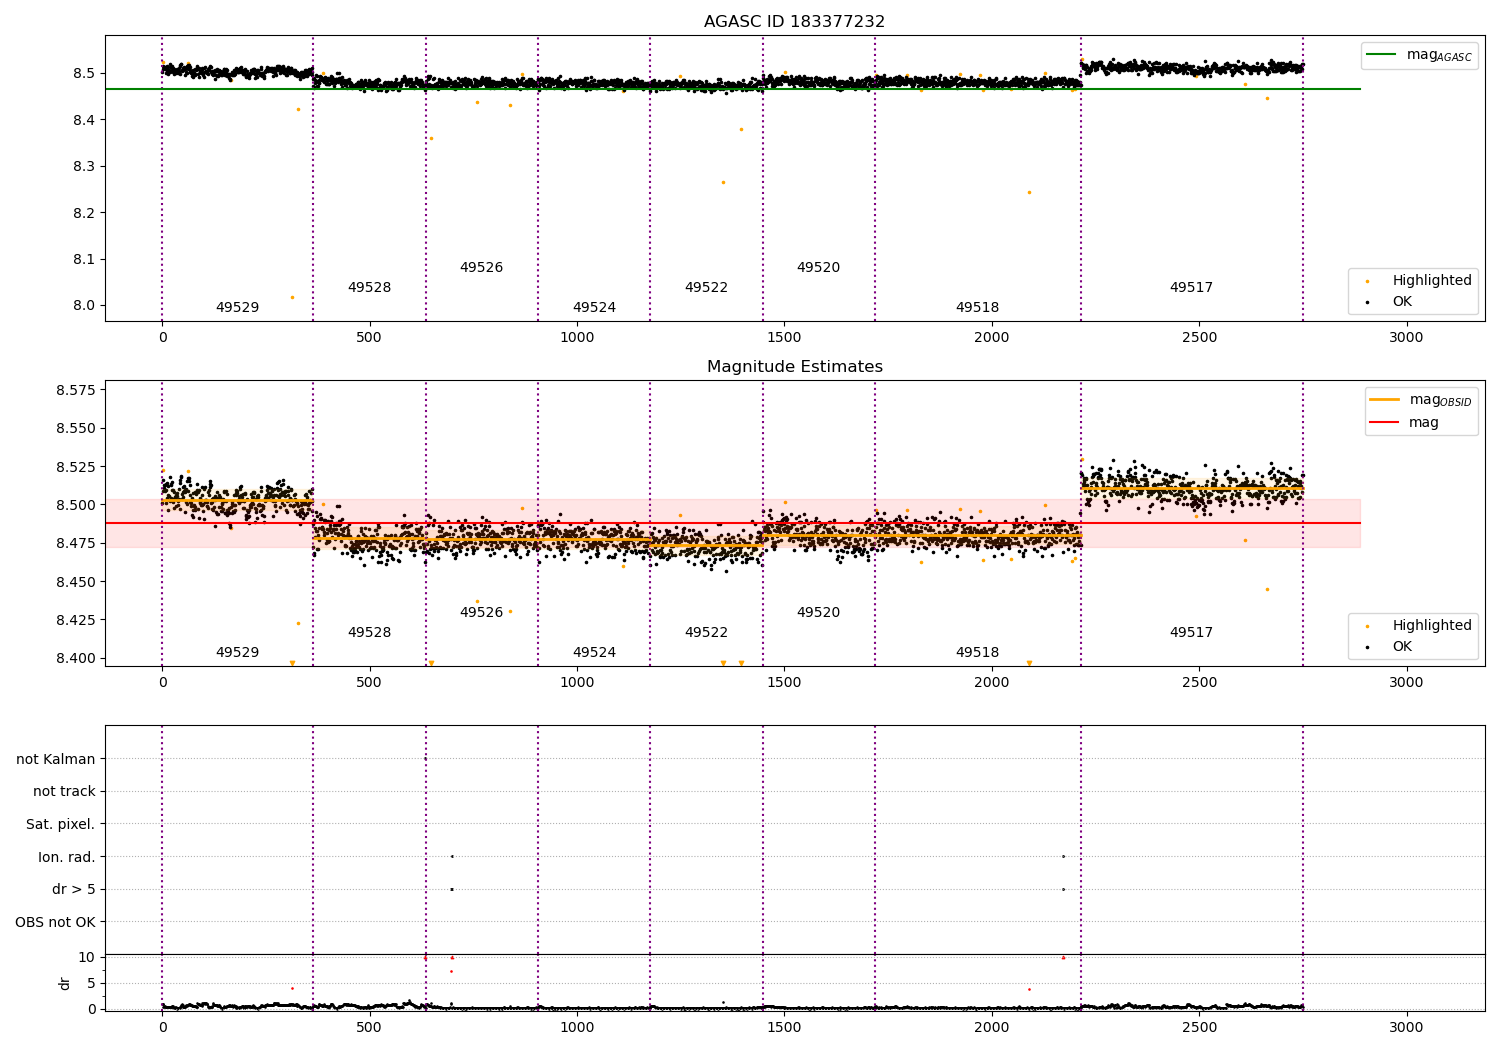The width and height of the screenshot is (1500, 1050).
Task: Click the dr > 5 flag row label
Action: pos(74,889)
